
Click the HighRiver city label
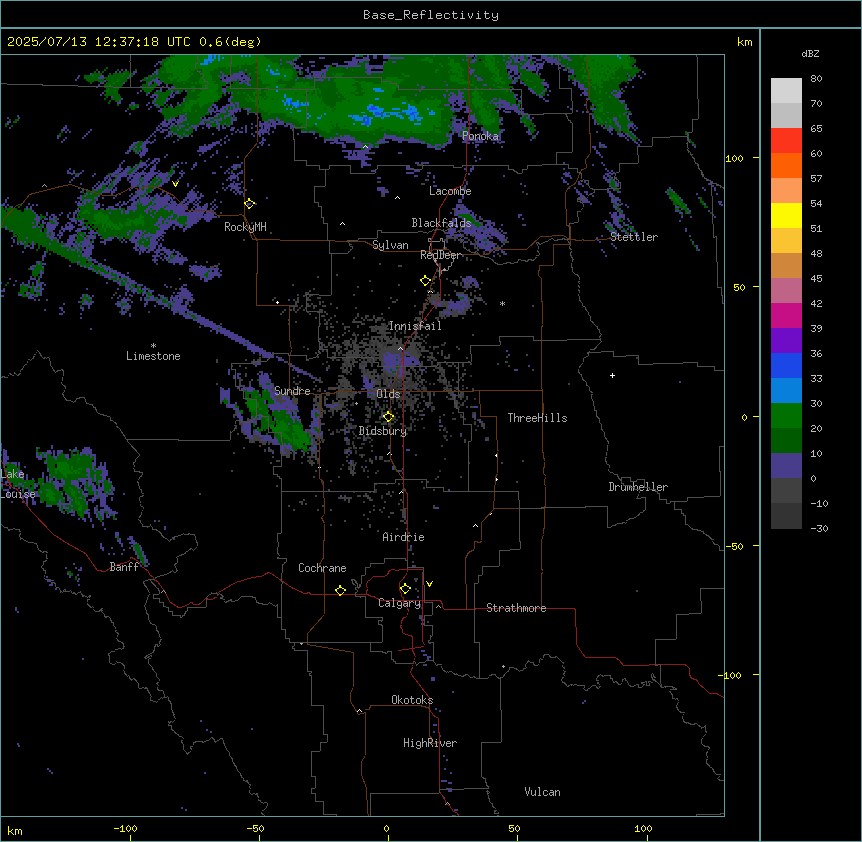430,743
